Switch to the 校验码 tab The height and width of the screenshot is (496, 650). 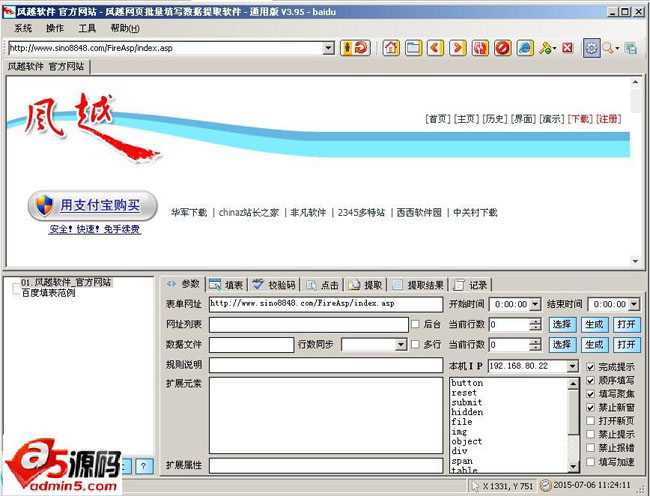pos(274,285)
